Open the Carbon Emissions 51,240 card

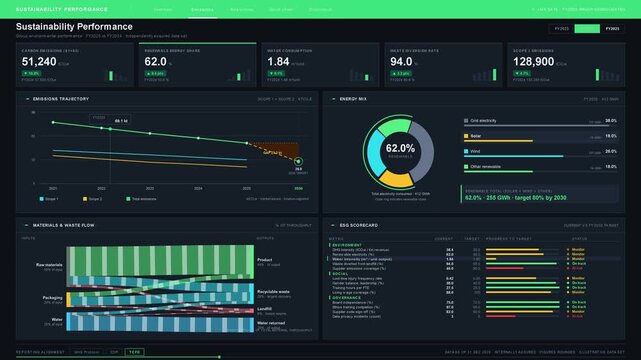[75, 65]
